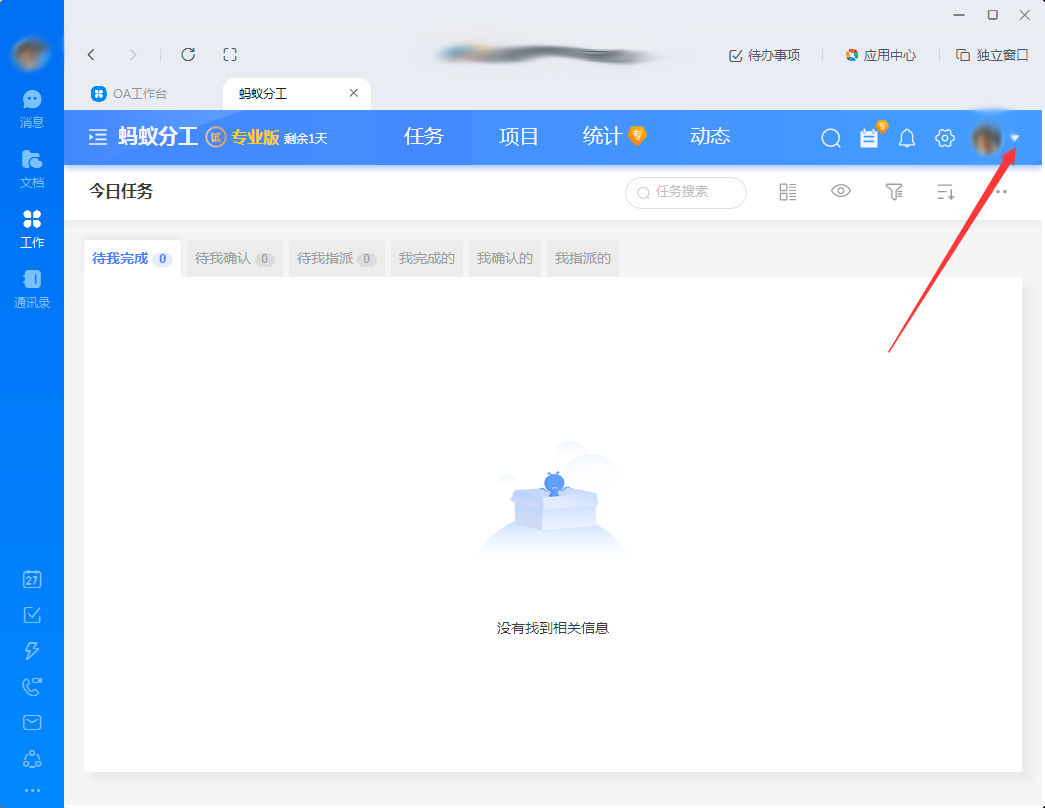
Task: Click the sort icon in the task toolbar
Action: click(945, 190)
